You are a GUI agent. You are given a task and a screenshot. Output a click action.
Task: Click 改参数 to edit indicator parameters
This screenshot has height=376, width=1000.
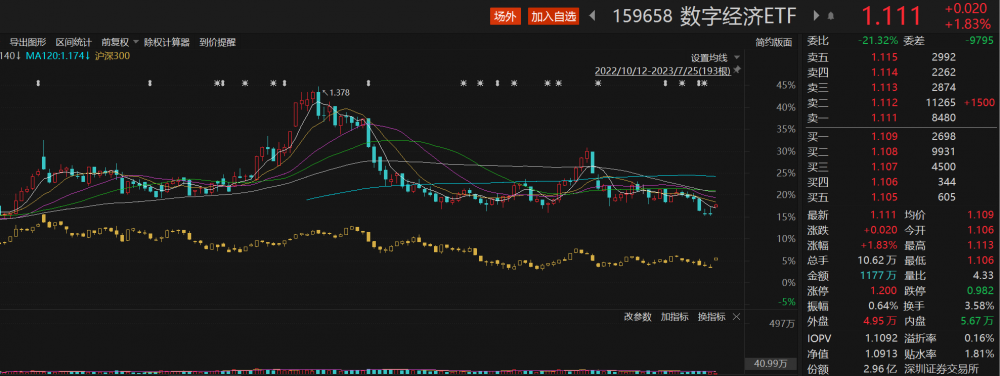point(637,317)
